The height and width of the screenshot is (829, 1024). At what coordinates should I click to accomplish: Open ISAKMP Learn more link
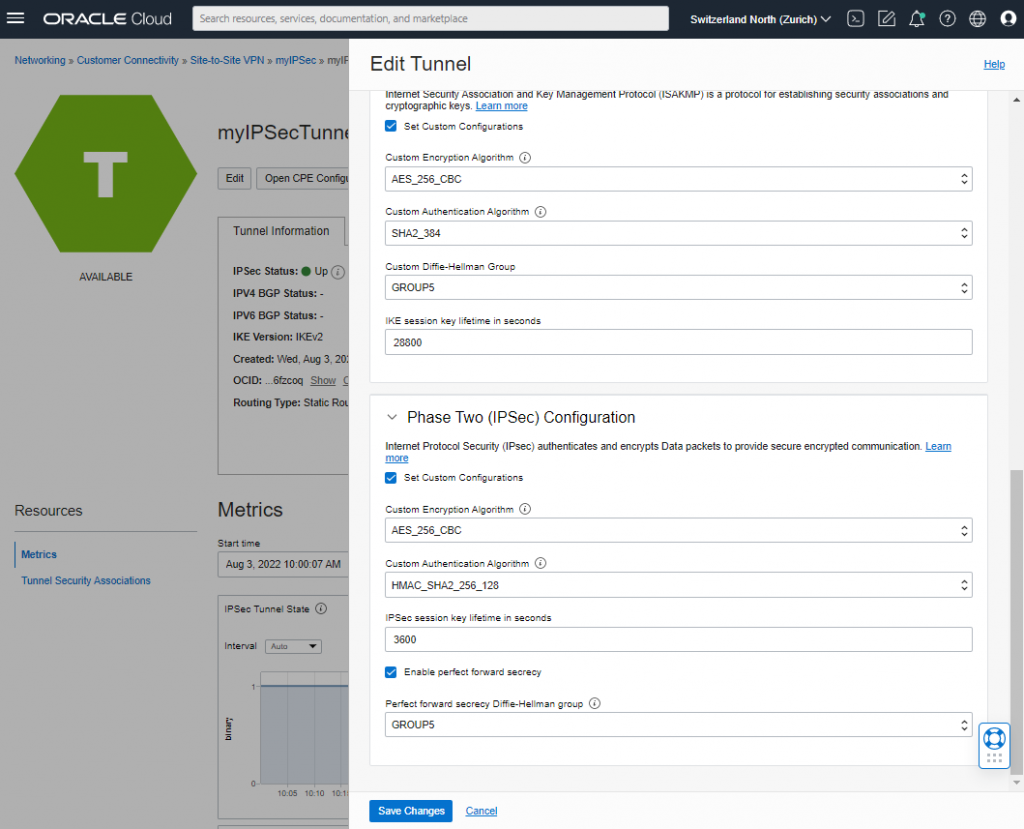tap(502, 106)
